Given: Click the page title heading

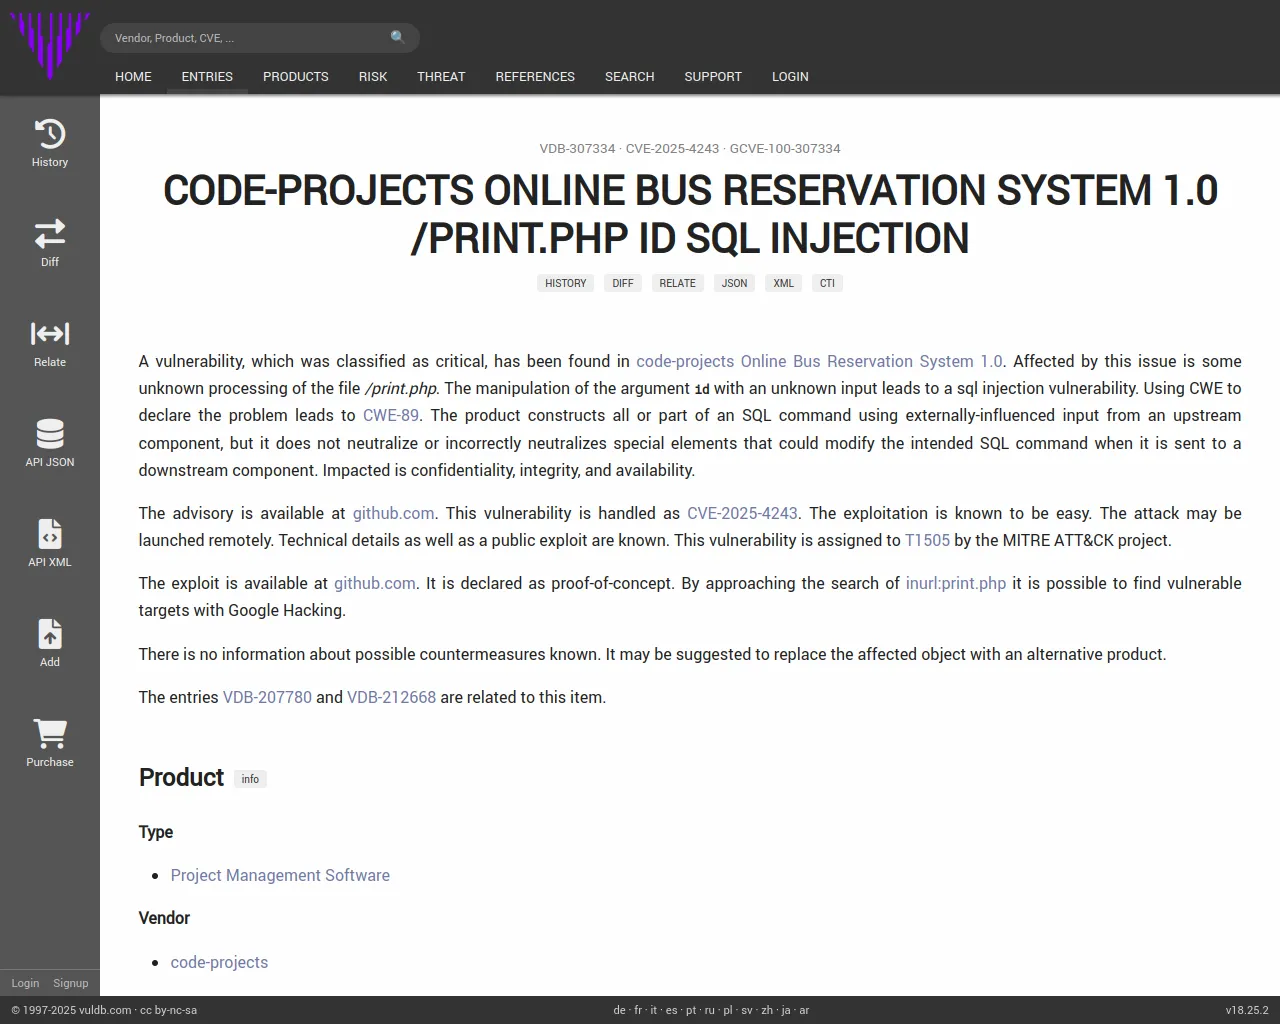Looking at the screenshot, I should tap(690, 214).
